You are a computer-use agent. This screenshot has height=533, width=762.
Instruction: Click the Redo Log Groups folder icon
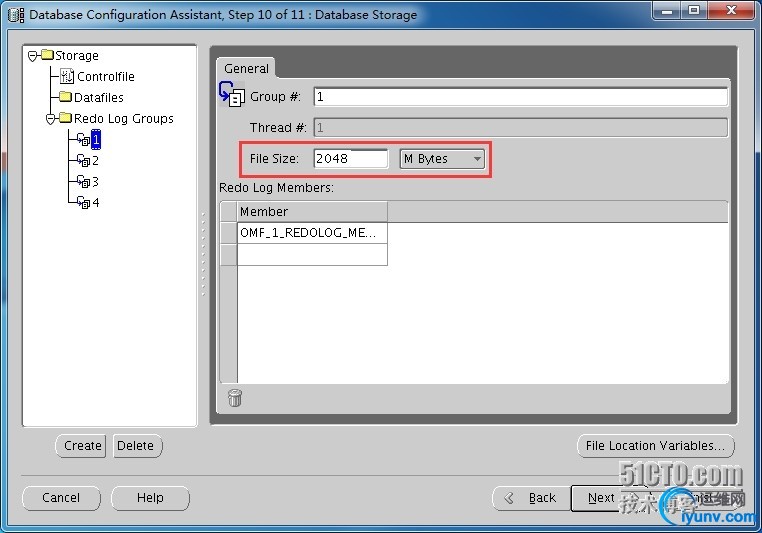[66, 118]
